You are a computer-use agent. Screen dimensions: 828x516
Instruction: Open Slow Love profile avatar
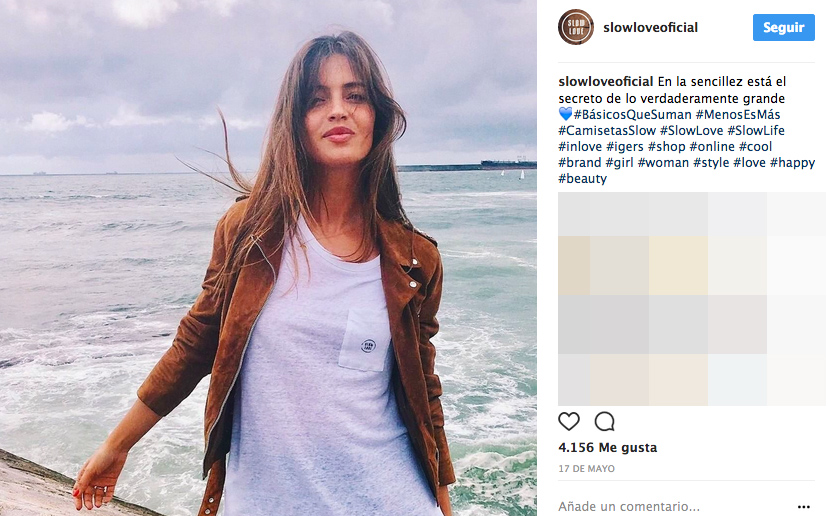click(576, 27)
